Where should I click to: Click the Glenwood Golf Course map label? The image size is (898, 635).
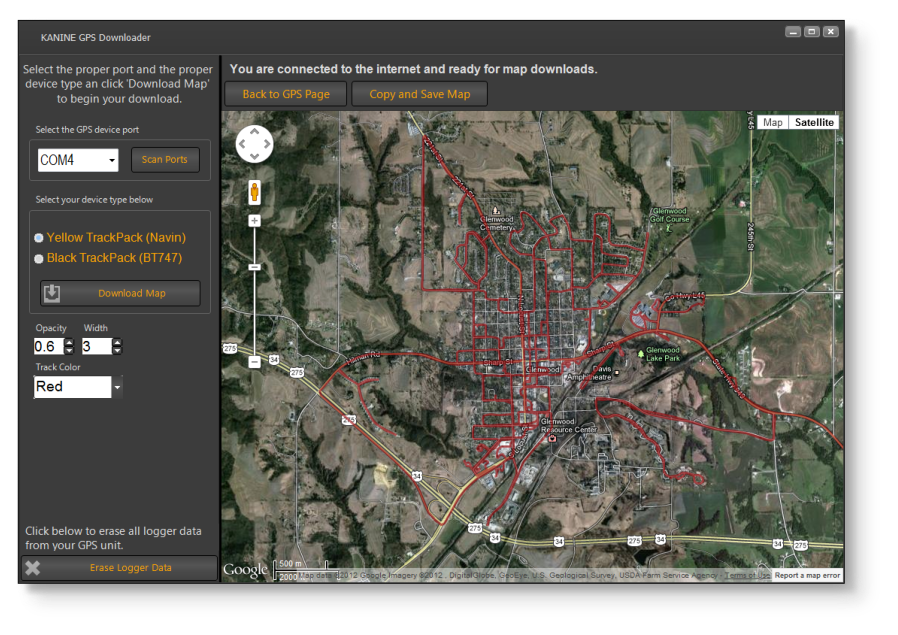click(x=669, y=215)
